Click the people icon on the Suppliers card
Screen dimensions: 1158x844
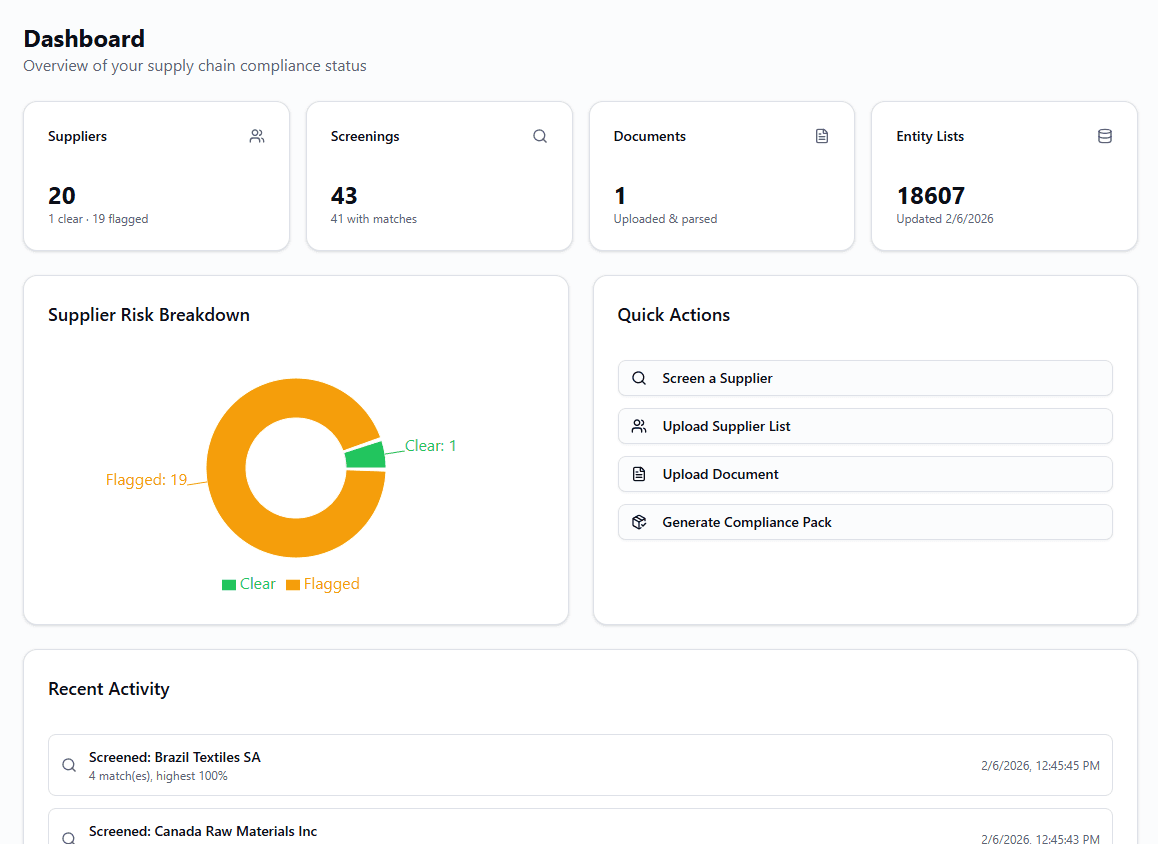257,136
